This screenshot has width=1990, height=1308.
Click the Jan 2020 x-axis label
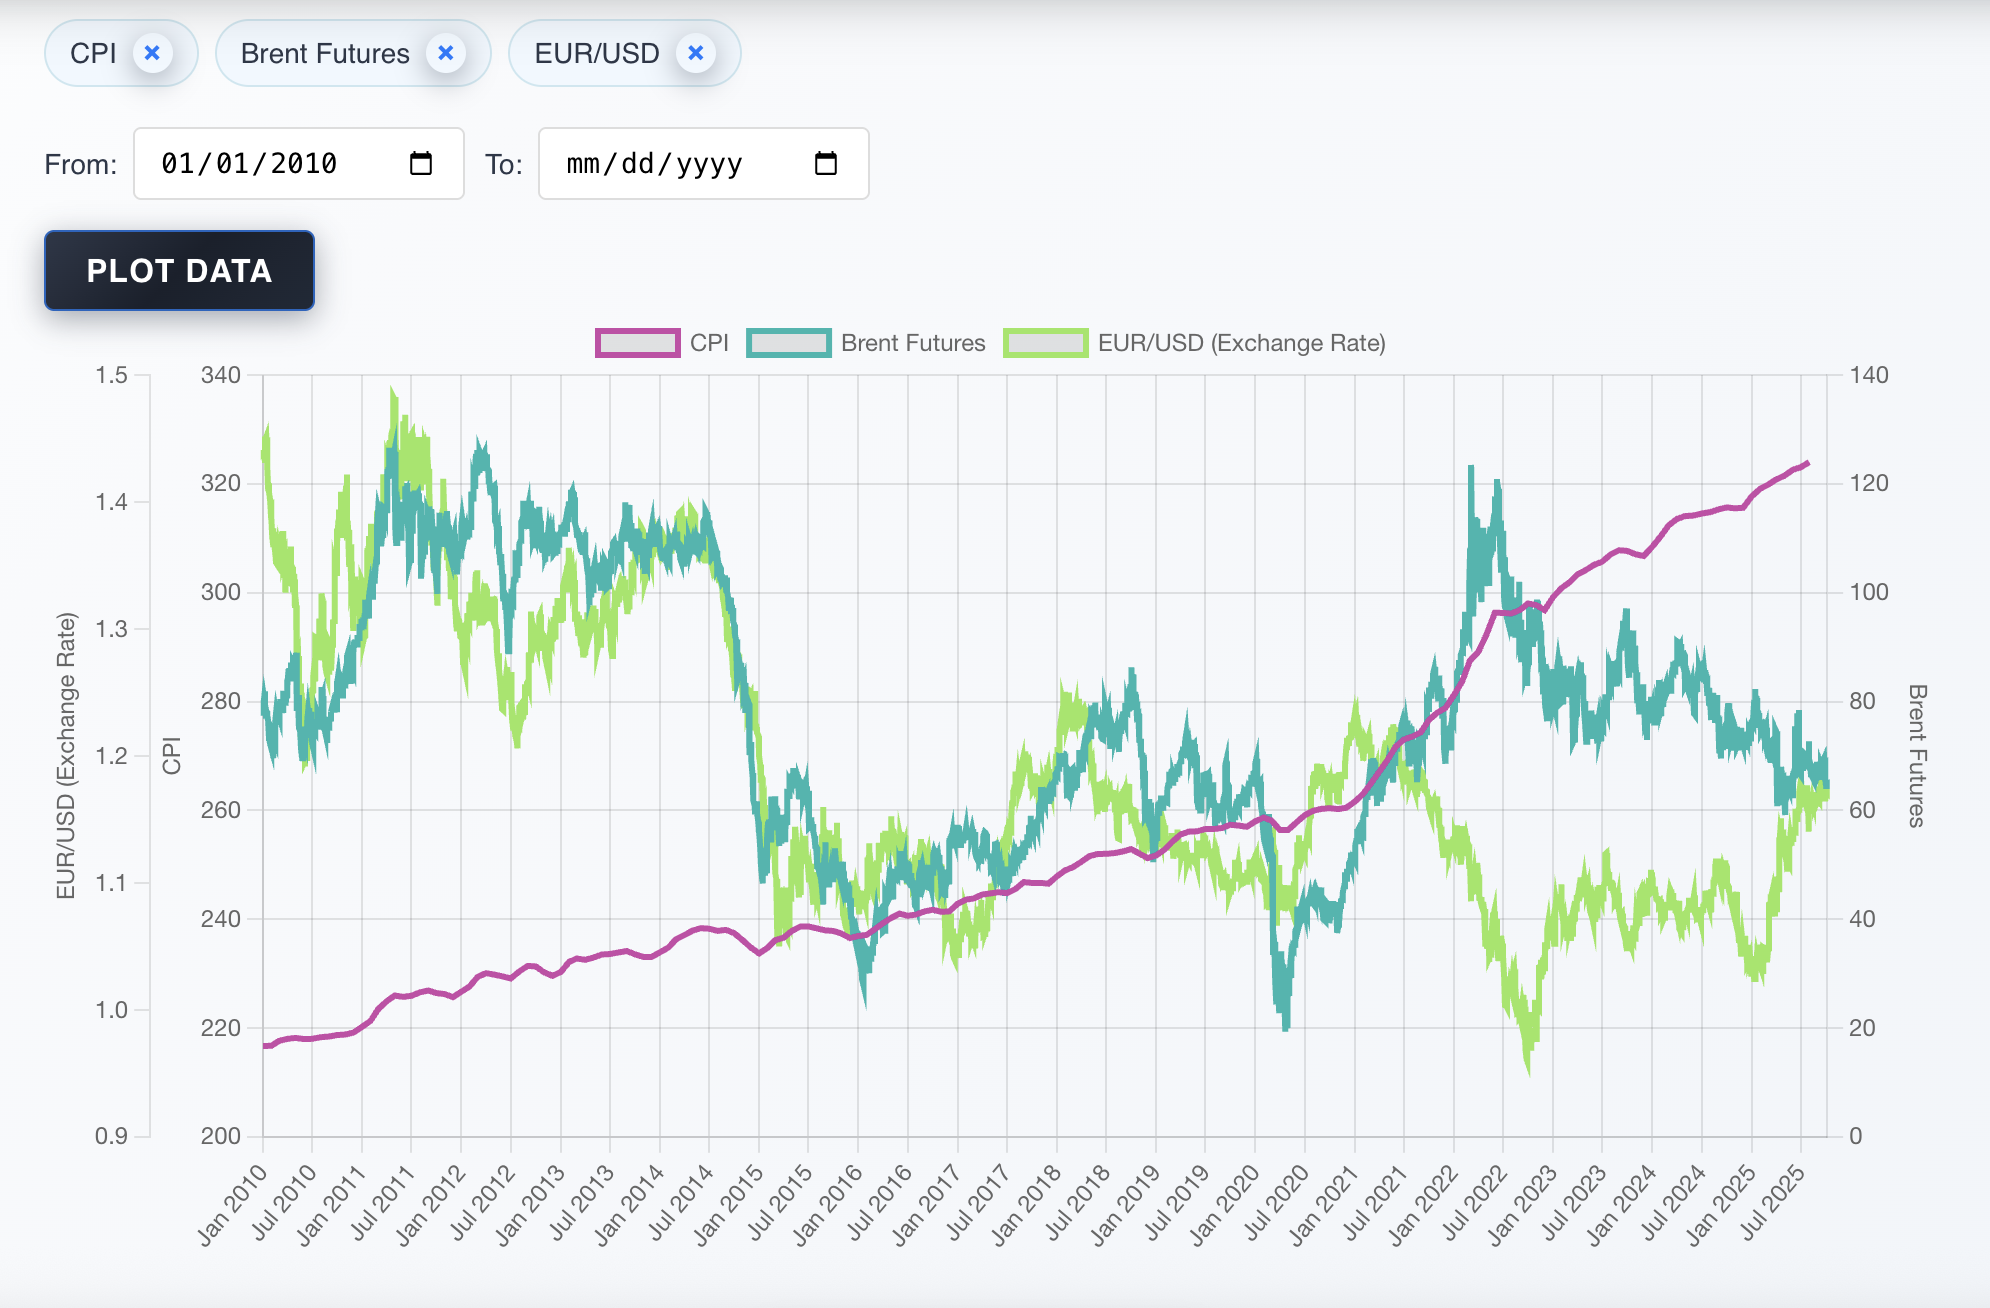coord(1224,1206)
